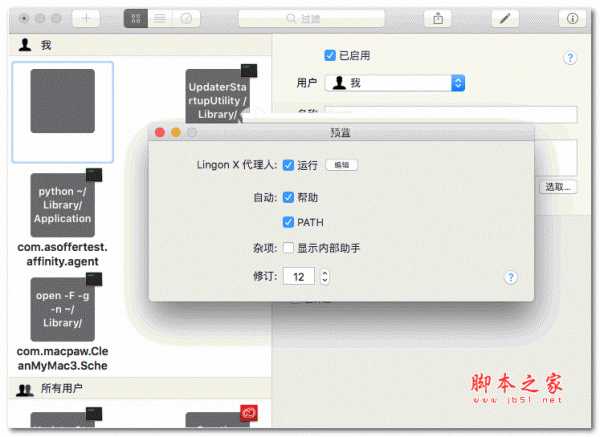Screen dimensions: 600x437
Task: Select the python affinity agent job icon
Action: 63,205
